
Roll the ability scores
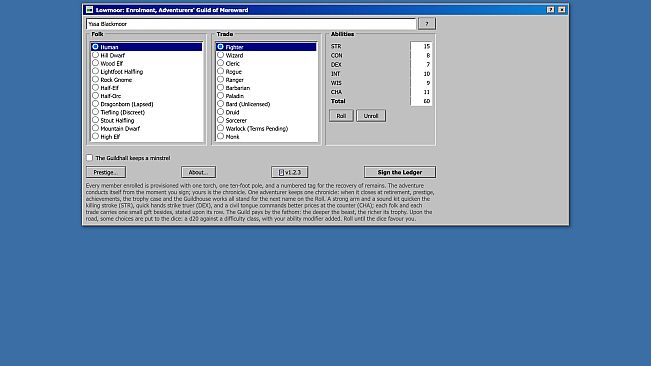(341, 116)
